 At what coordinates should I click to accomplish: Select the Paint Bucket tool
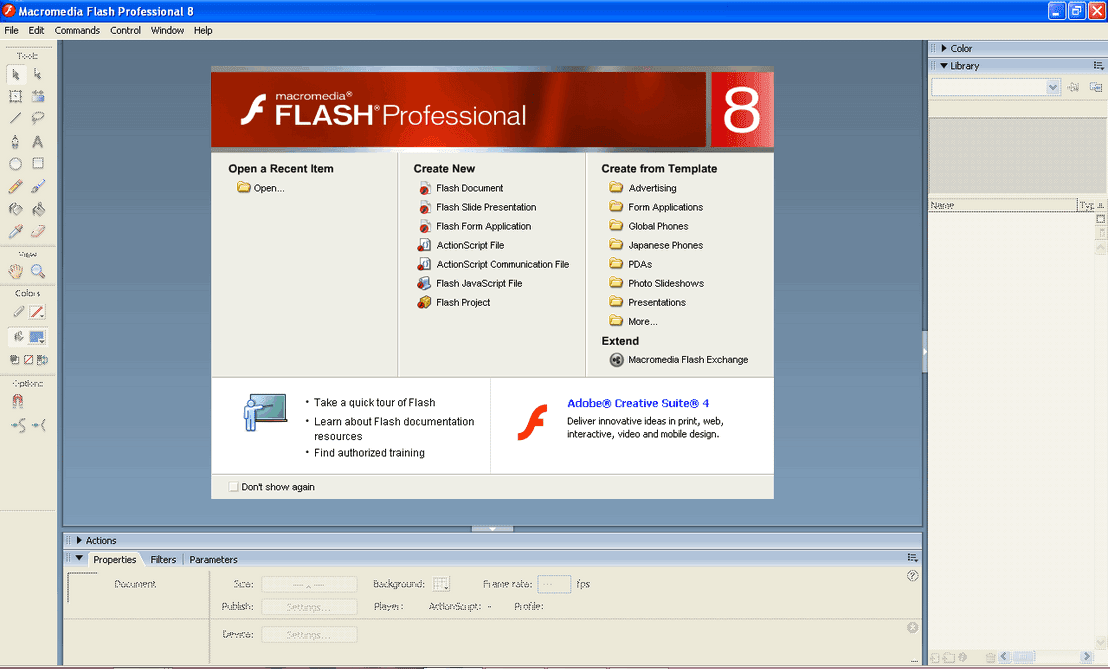[x=38, y=209]
